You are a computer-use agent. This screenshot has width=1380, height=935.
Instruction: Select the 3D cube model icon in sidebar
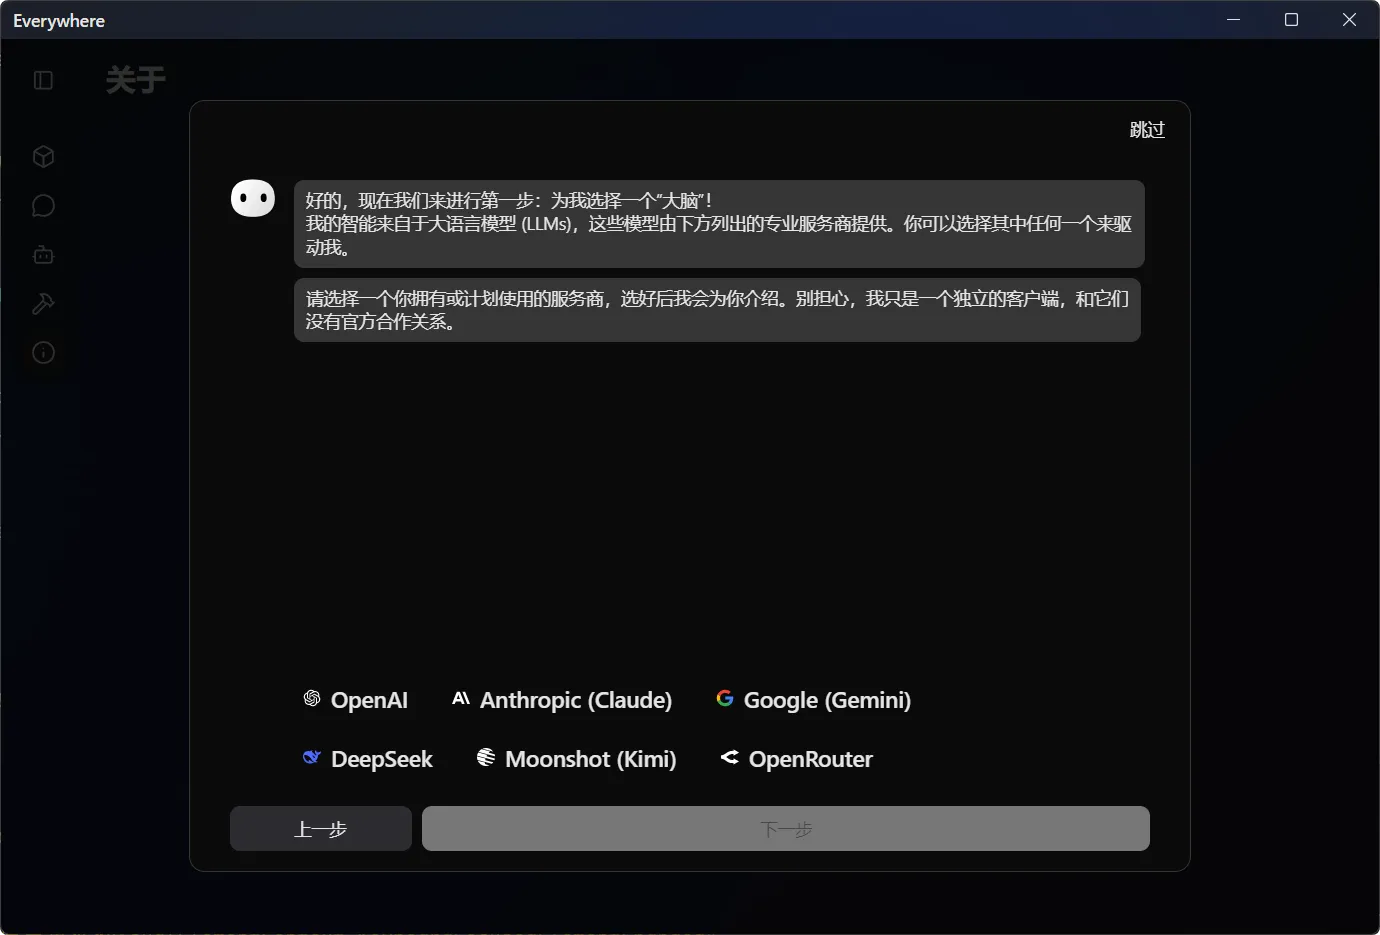(x=43, y=156)
